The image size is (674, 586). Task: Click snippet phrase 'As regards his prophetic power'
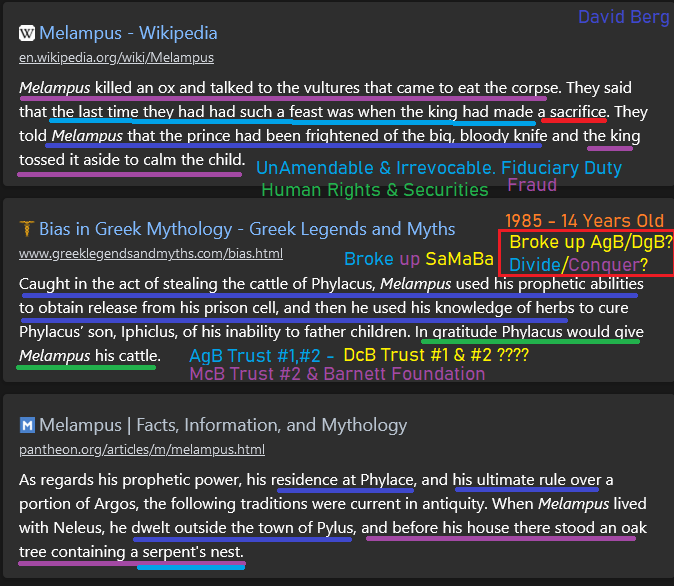coord(130,480)
